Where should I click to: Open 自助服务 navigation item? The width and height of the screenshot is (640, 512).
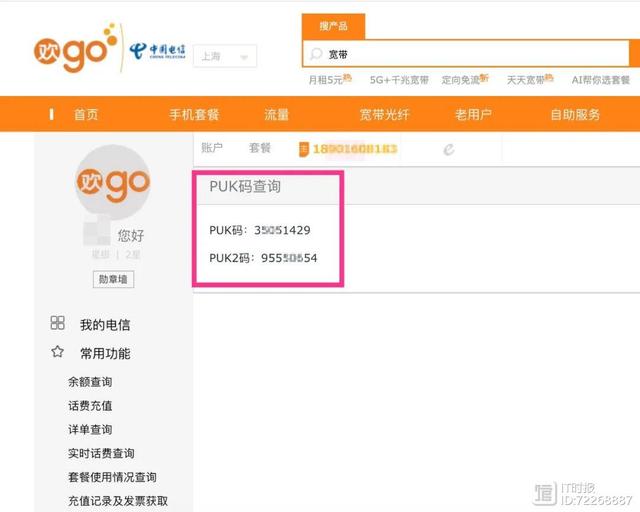[576, 114]
